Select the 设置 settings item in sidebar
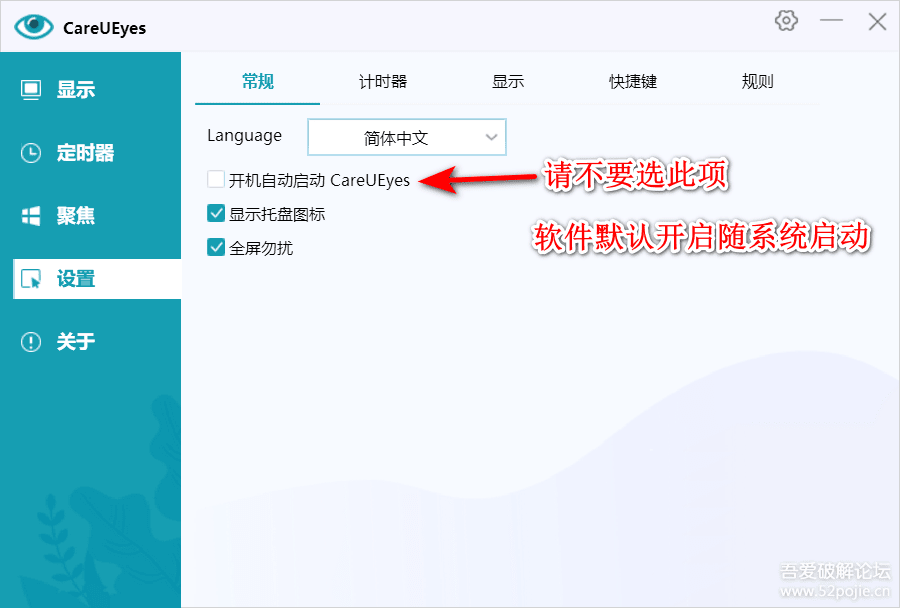The image size is (900, 608). [75, 279]
